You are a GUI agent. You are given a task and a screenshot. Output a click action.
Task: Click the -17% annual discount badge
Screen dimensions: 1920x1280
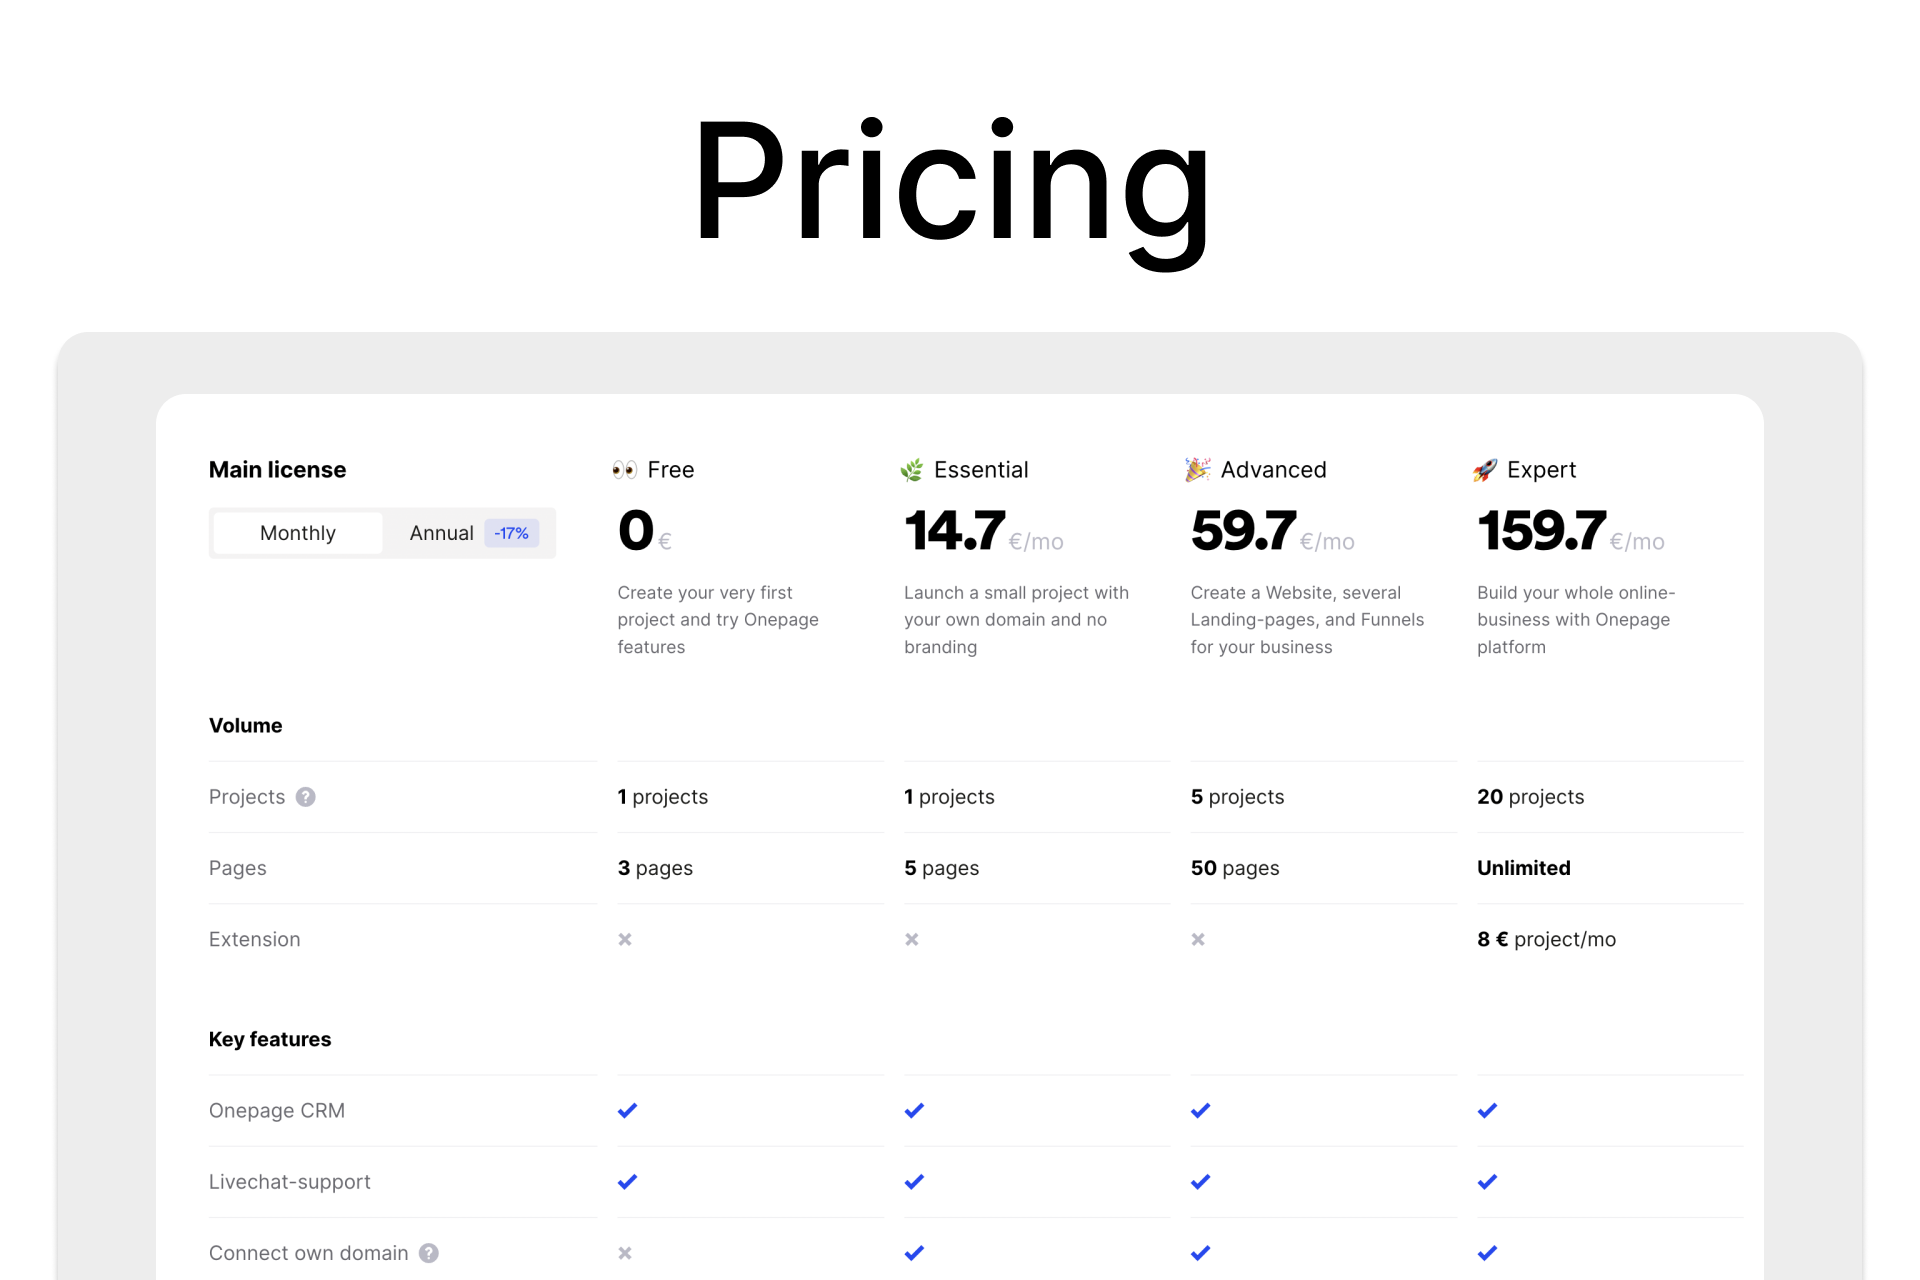pos(511,533)
